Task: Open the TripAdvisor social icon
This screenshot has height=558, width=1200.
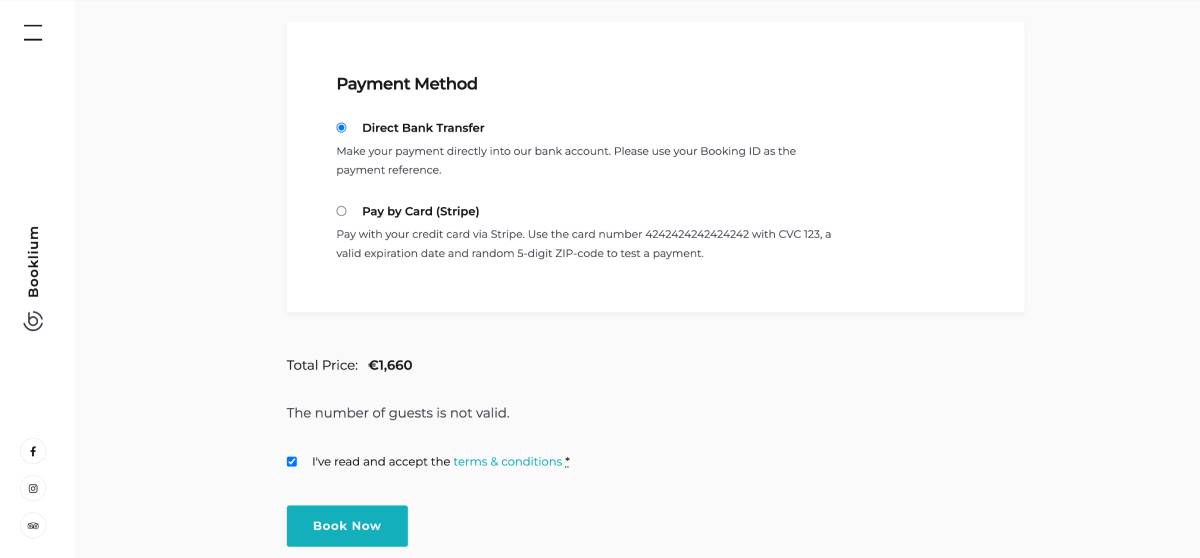Action: point(33,526)
